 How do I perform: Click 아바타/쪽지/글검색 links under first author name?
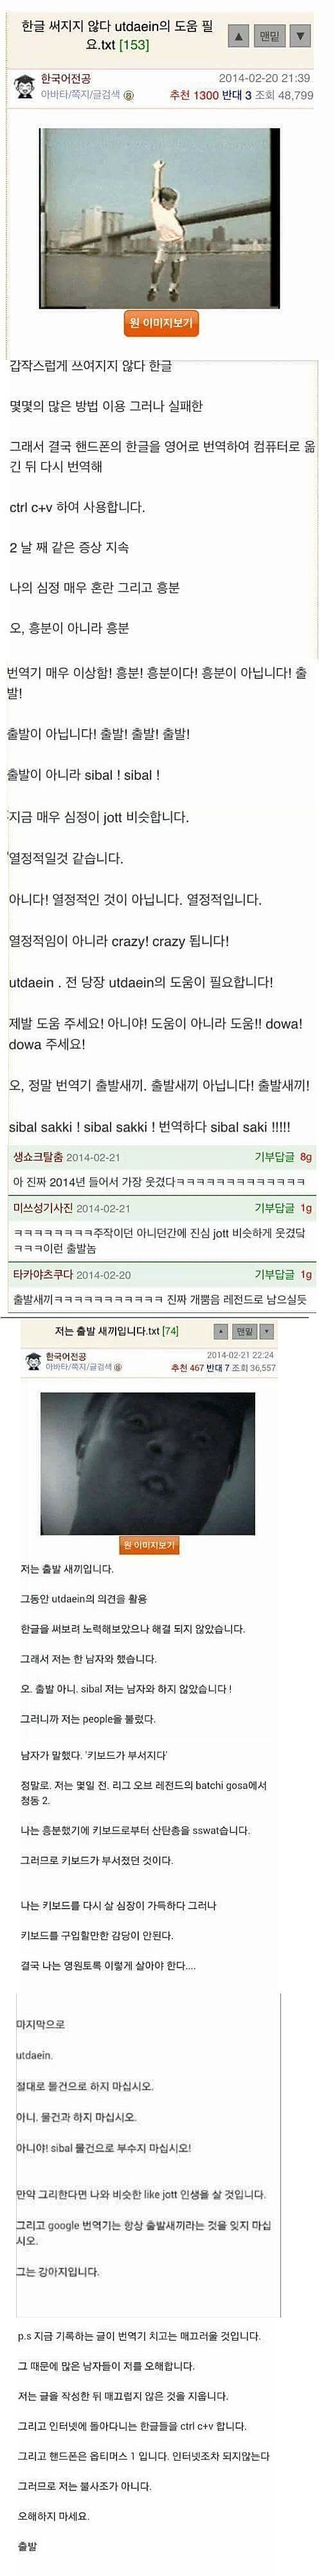click(80, 95)
